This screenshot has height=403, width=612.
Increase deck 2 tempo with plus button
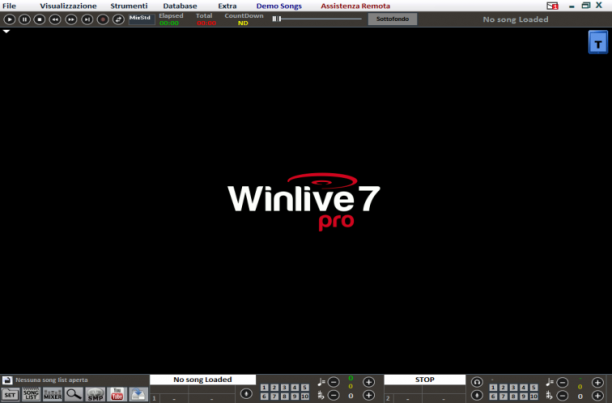[598, 382]
